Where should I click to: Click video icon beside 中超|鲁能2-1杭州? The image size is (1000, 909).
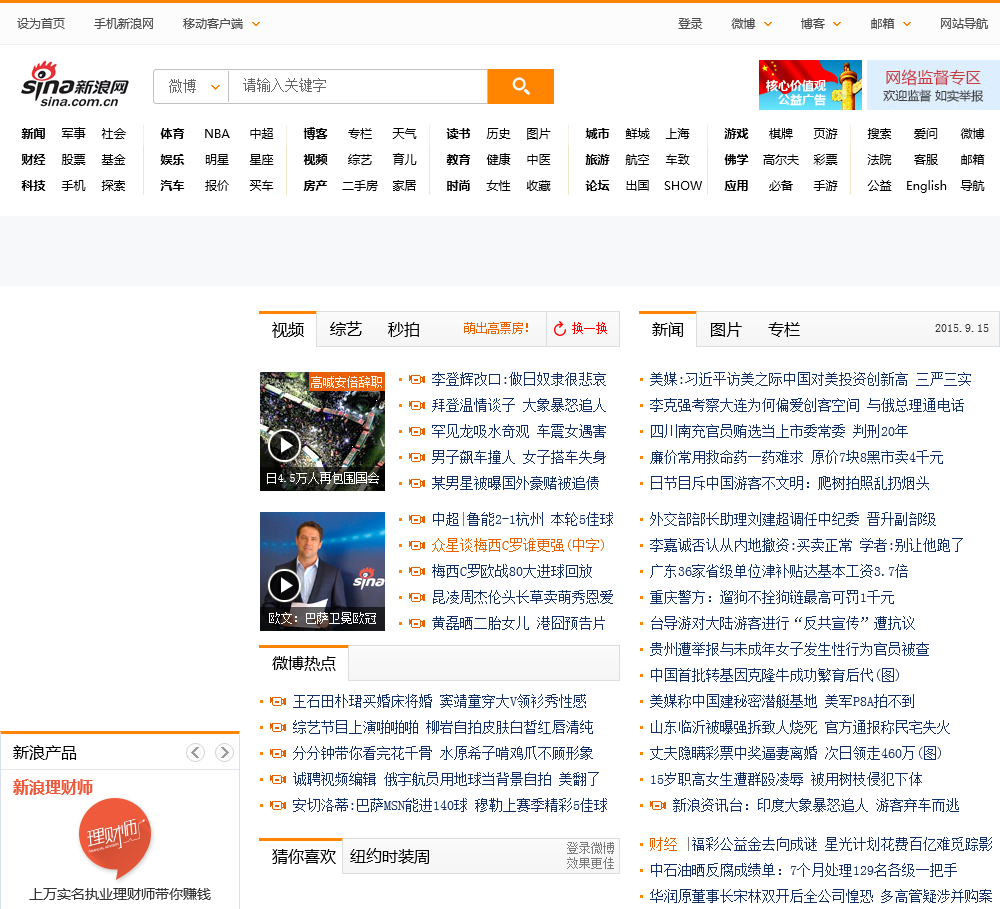(416, 520)
